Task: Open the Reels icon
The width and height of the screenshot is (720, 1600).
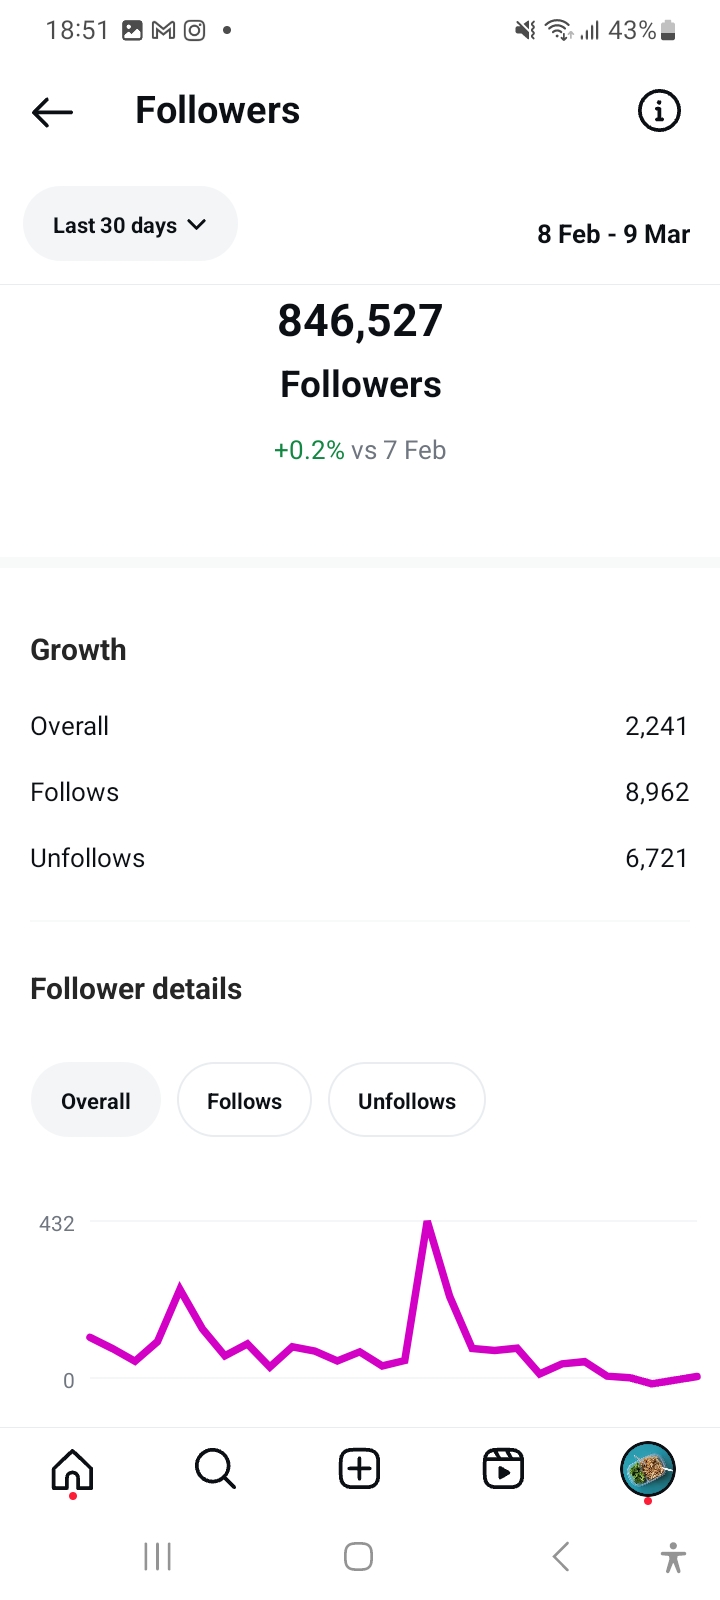Action: point(503,1469)
